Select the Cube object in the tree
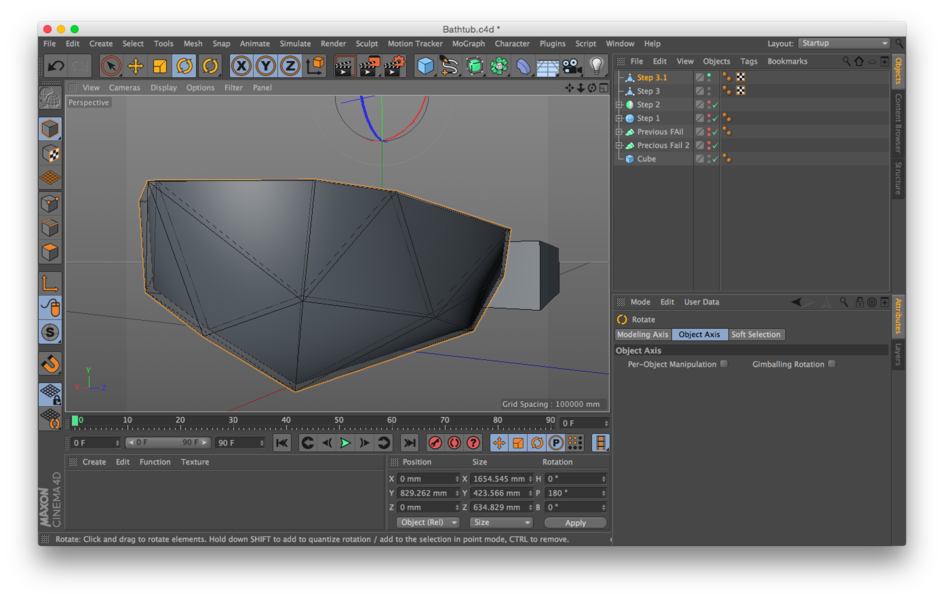Image resolution: width=944 pixels, height=600 pixels. pyautogui.click(x=646, y=159)
